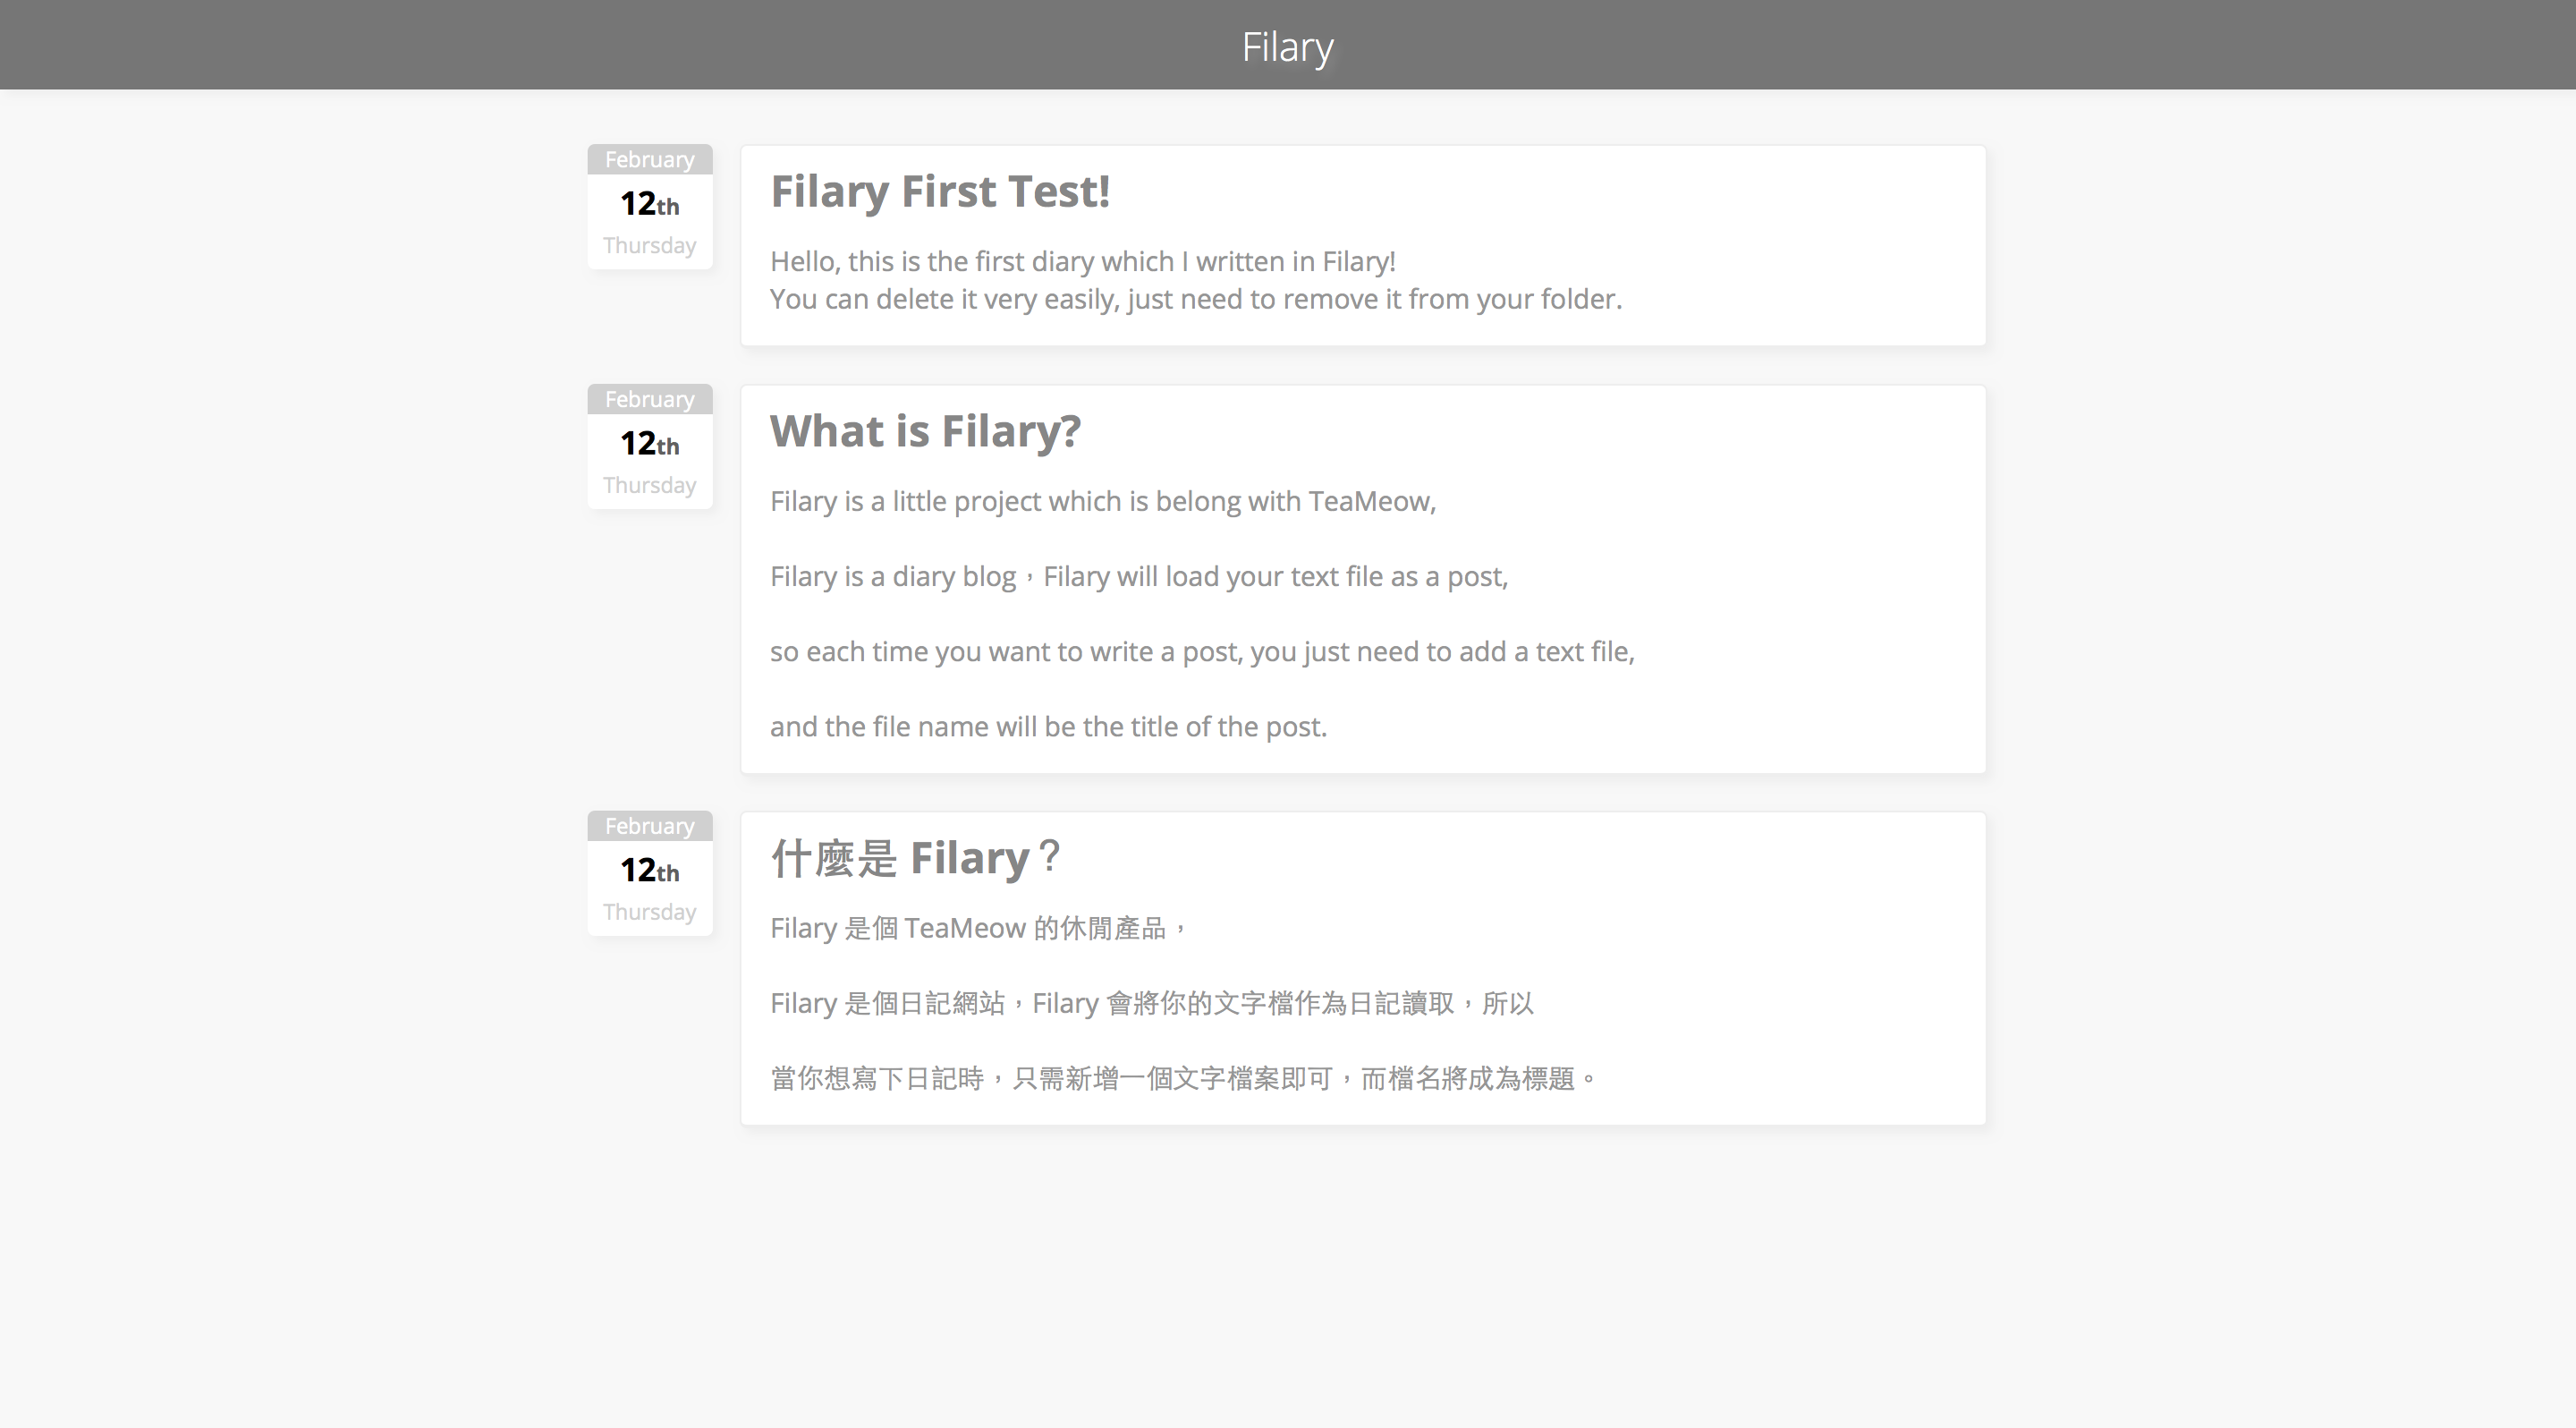Screen dimensions: 2576x1428
Task: Click the third post's '12th' date number
Action: pyautogui.click(x=649, y=870)
